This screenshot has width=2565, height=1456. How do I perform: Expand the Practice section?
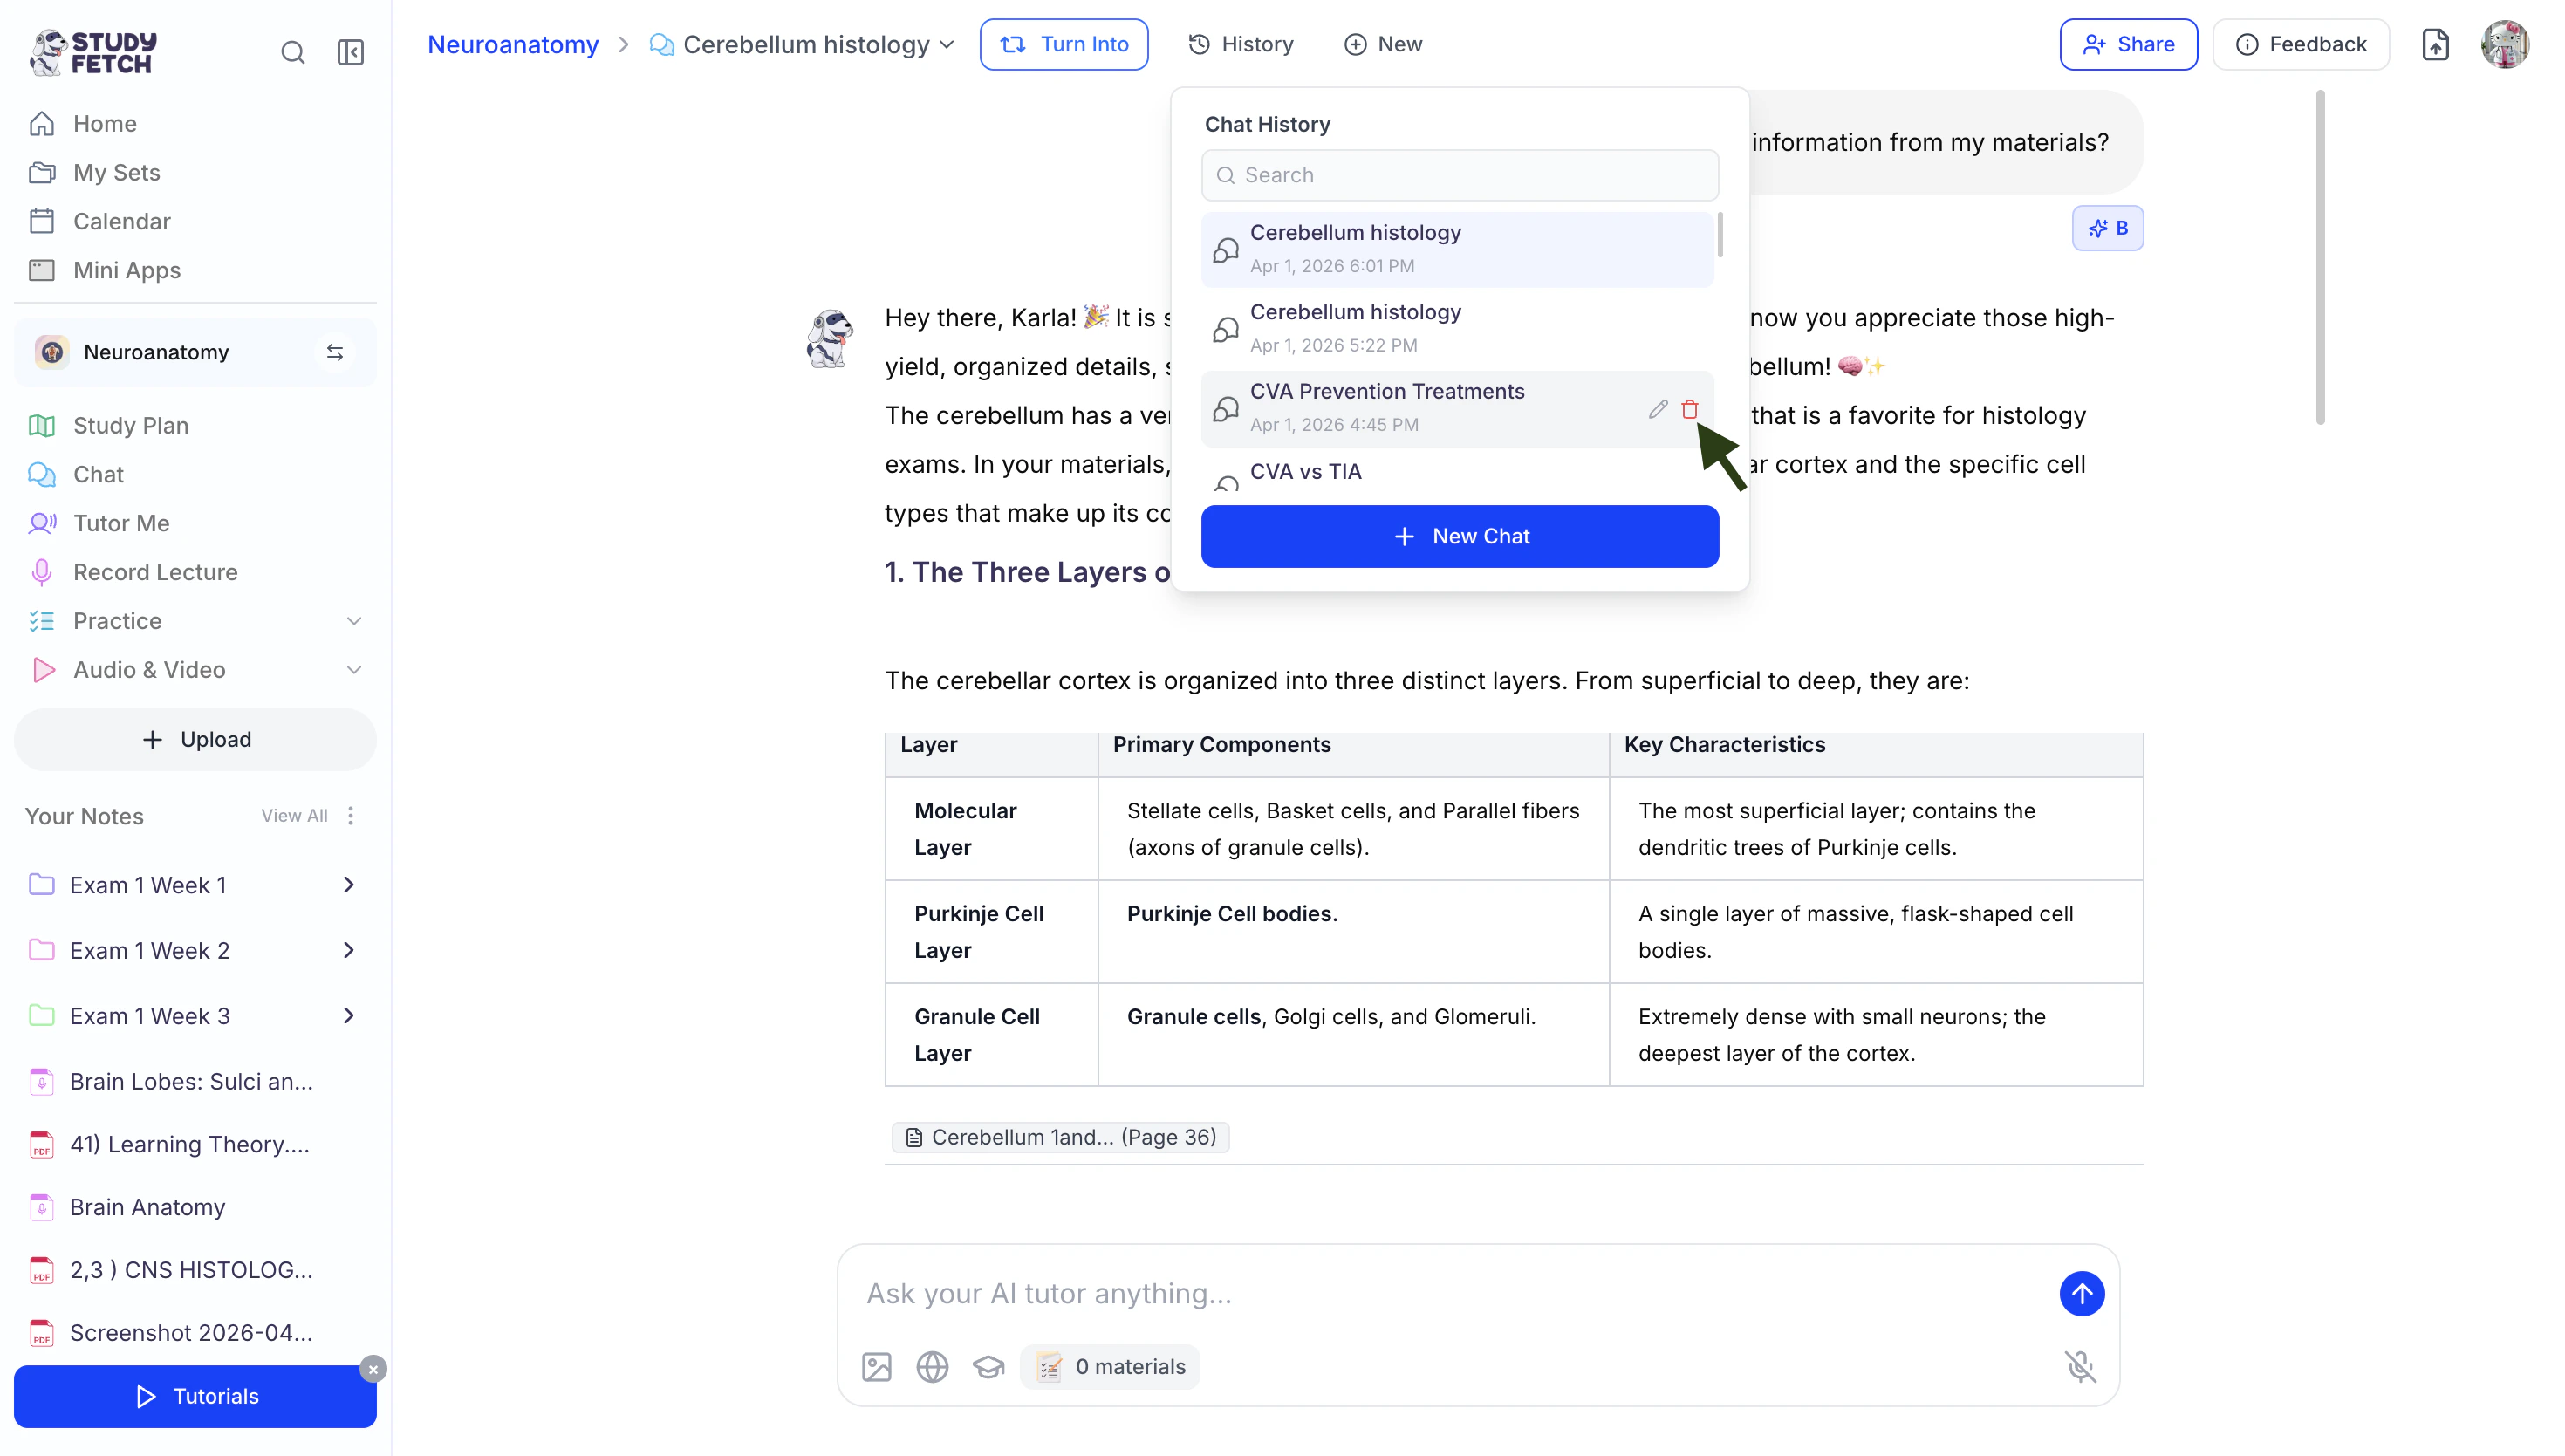pos(353,621)
